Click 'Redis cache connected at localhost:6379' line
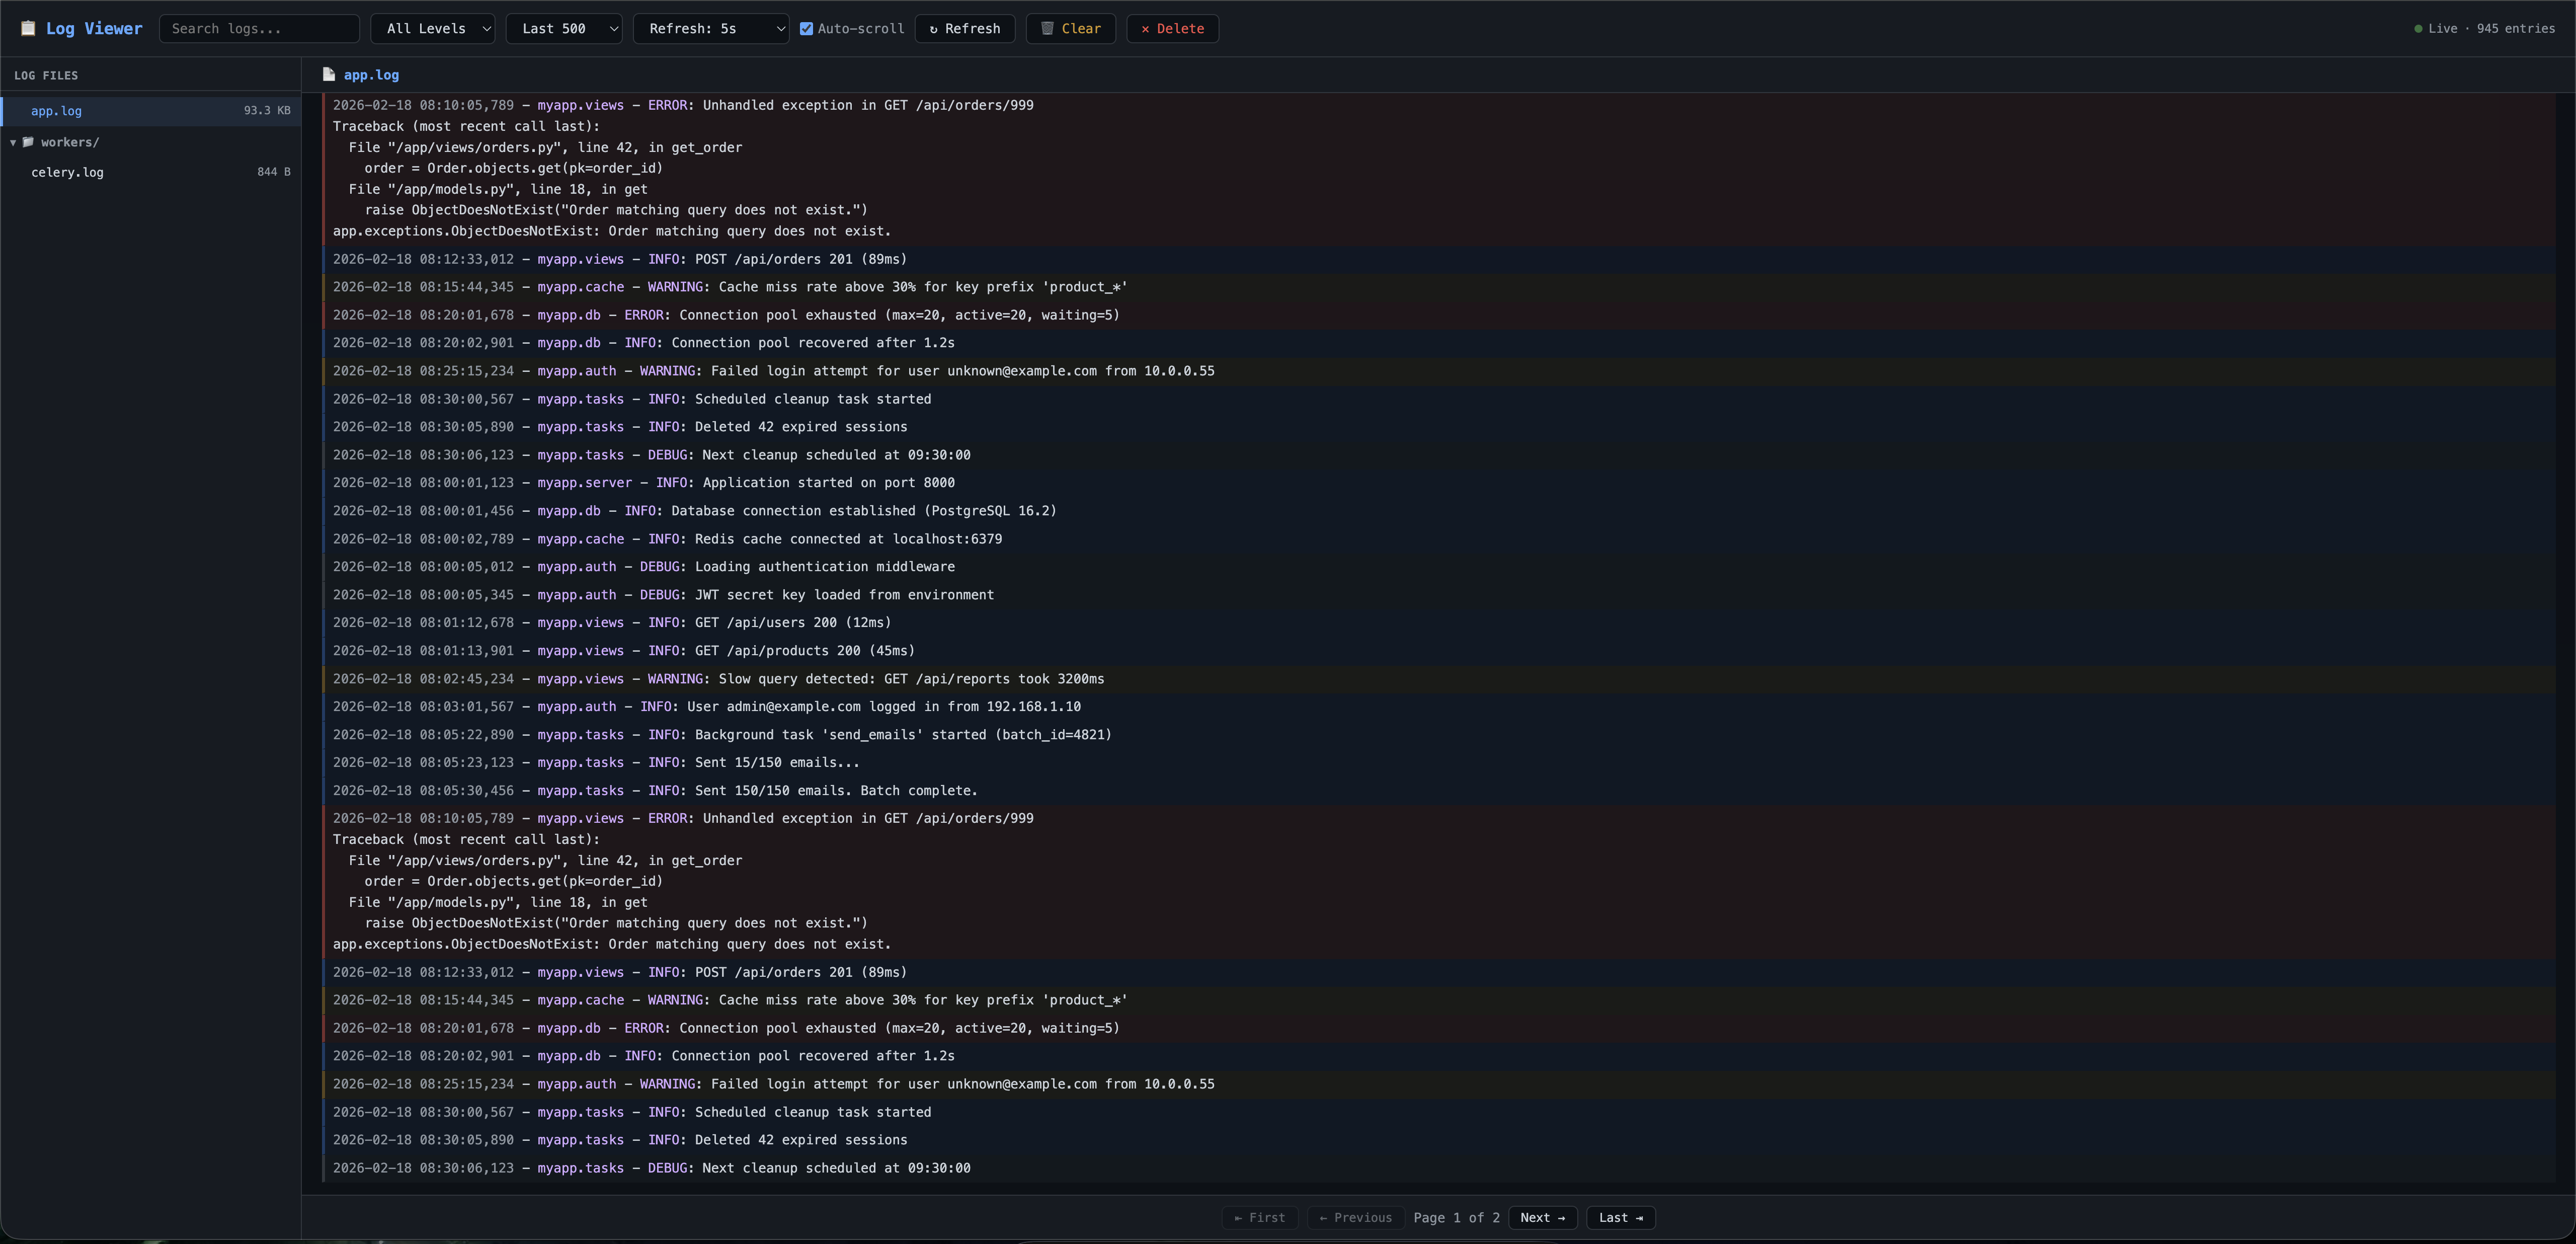Screen dimensions: 2576x1244 click(x=1439, y=538)
